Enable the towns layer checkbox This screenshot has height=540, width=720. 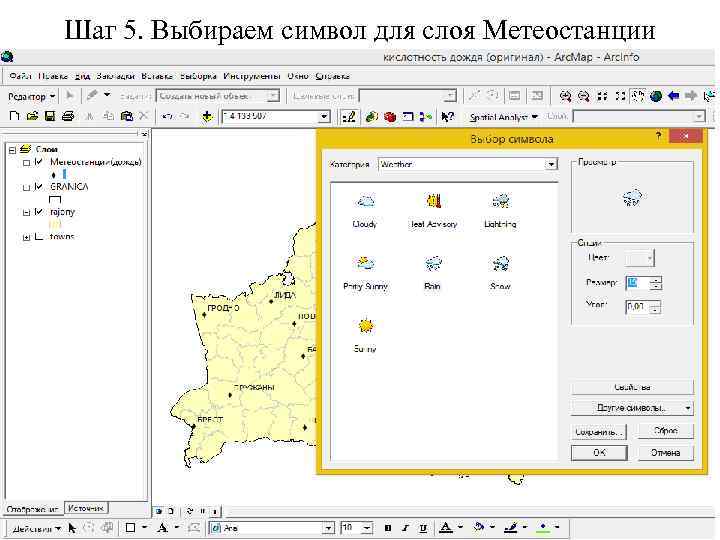[39, 236]
